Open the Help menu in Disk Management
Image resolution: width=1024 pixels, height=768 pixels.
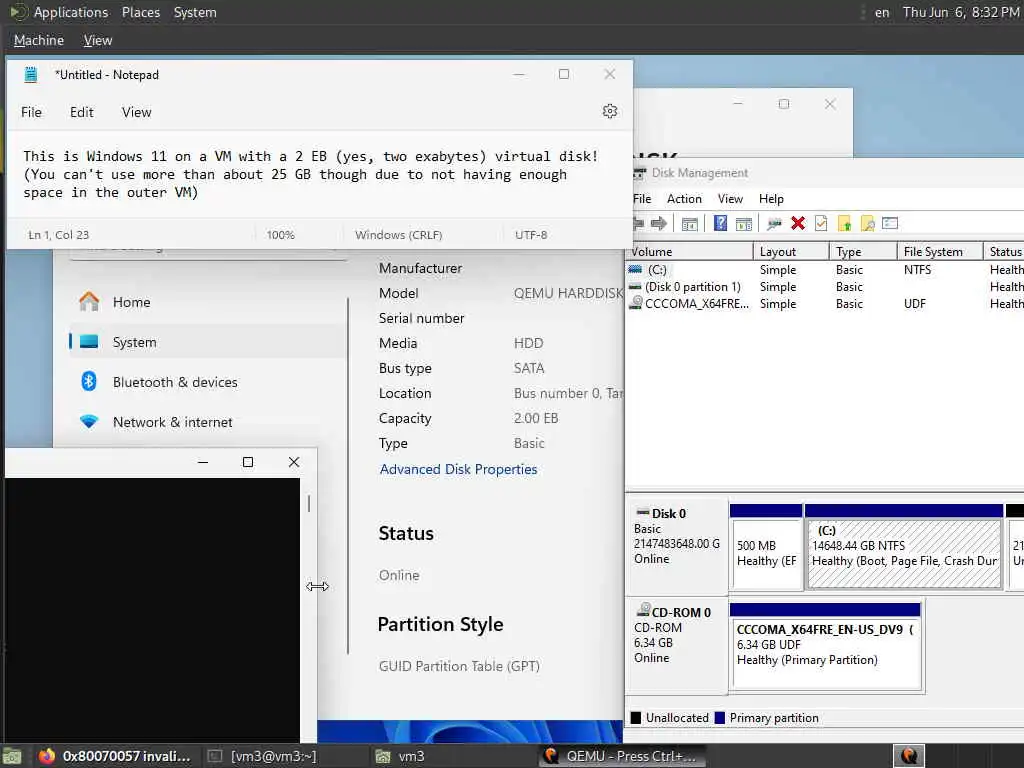tap(771, 199)
